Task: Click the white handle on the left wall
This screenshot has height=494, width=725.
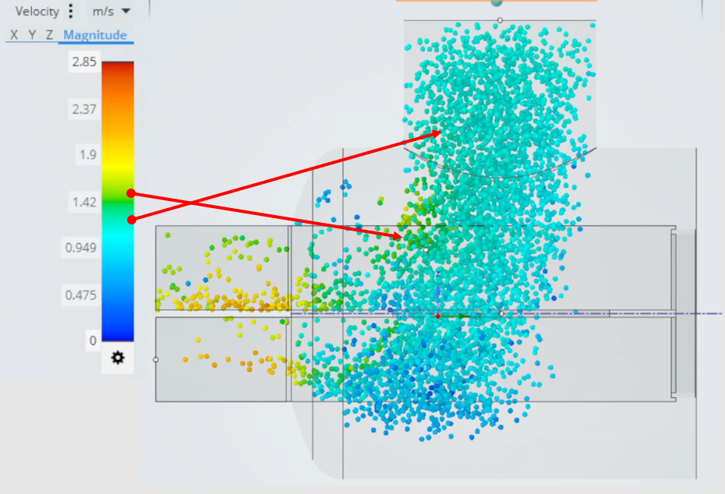Action: click(156, 359)
